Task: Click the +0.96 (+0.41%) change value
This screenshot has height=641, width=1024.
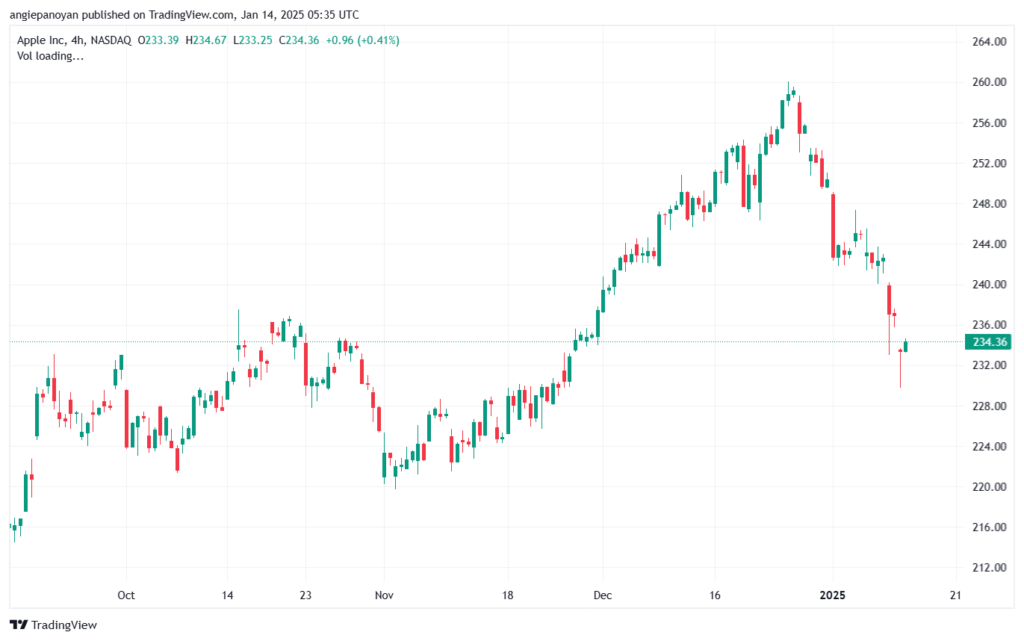Action: (x=362, y=40)
